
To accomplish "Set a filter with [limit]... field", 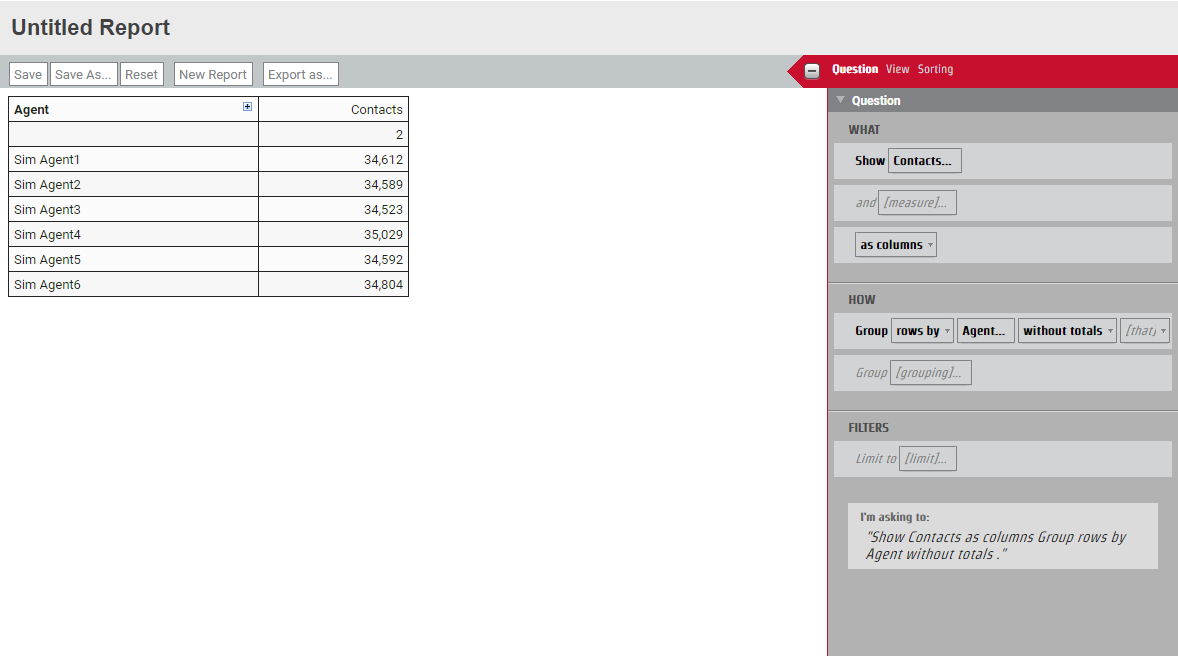I will [x=927, y=459].
